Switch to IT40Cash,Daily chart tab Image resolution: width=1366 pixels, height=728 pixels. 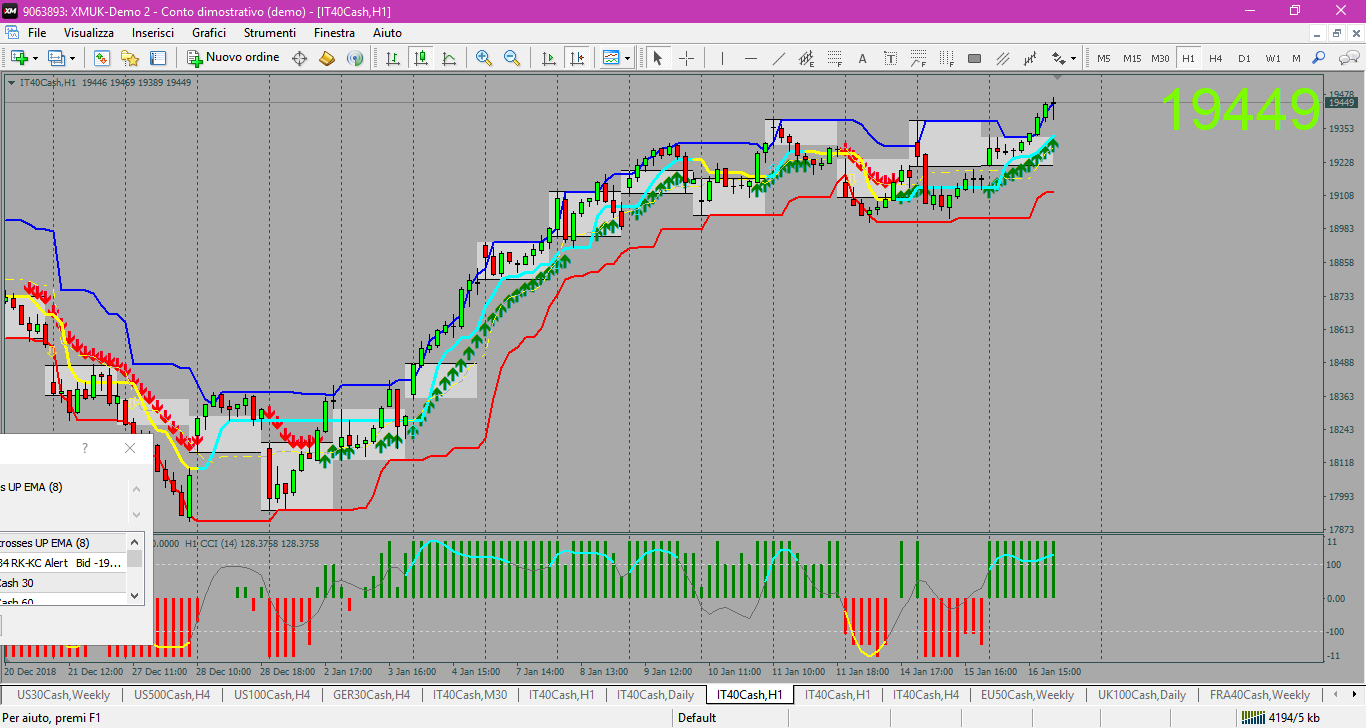coord(656,695)
